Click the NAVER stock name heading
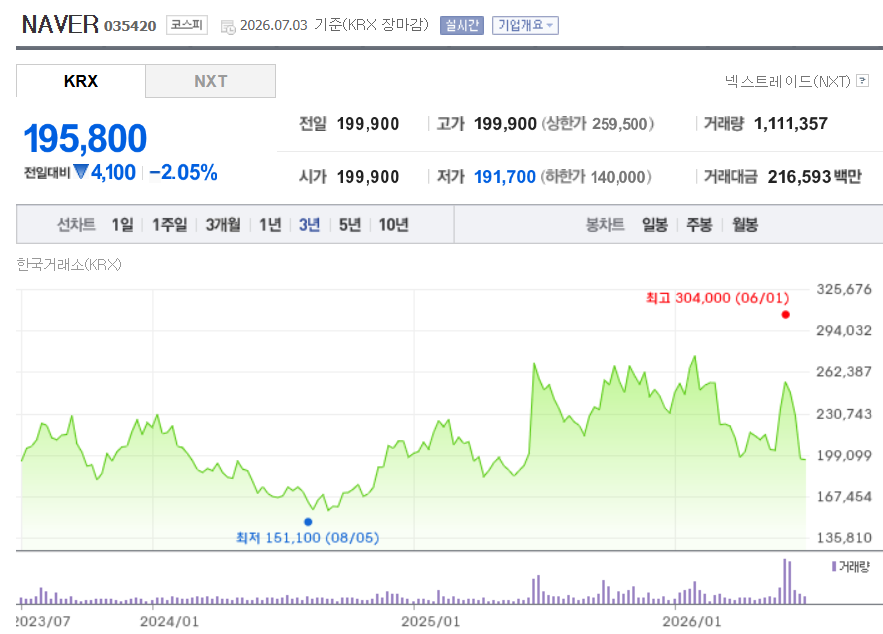Viewport: 883px width, 634px height. coord(60,24)
